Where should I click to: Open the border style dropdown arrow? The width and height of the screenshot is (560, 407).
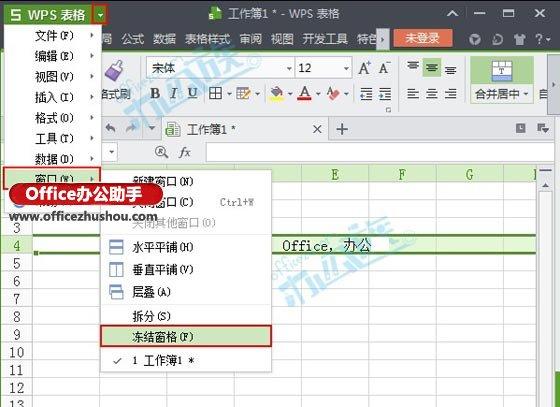(x=229, y=94)
